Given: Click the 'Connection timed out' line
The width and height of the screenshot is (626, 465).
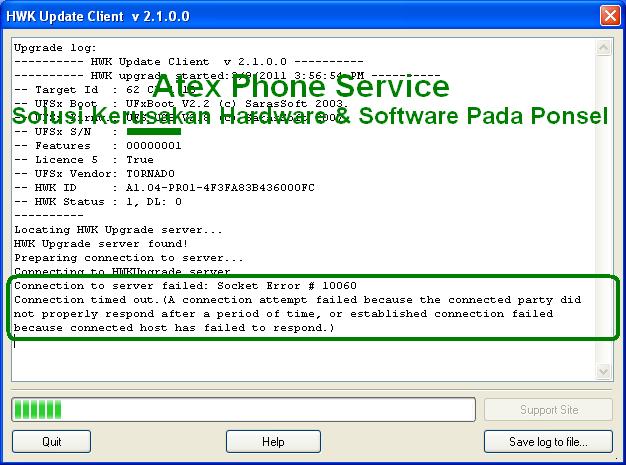Looking at the screenshot, I should pos(297,300).
